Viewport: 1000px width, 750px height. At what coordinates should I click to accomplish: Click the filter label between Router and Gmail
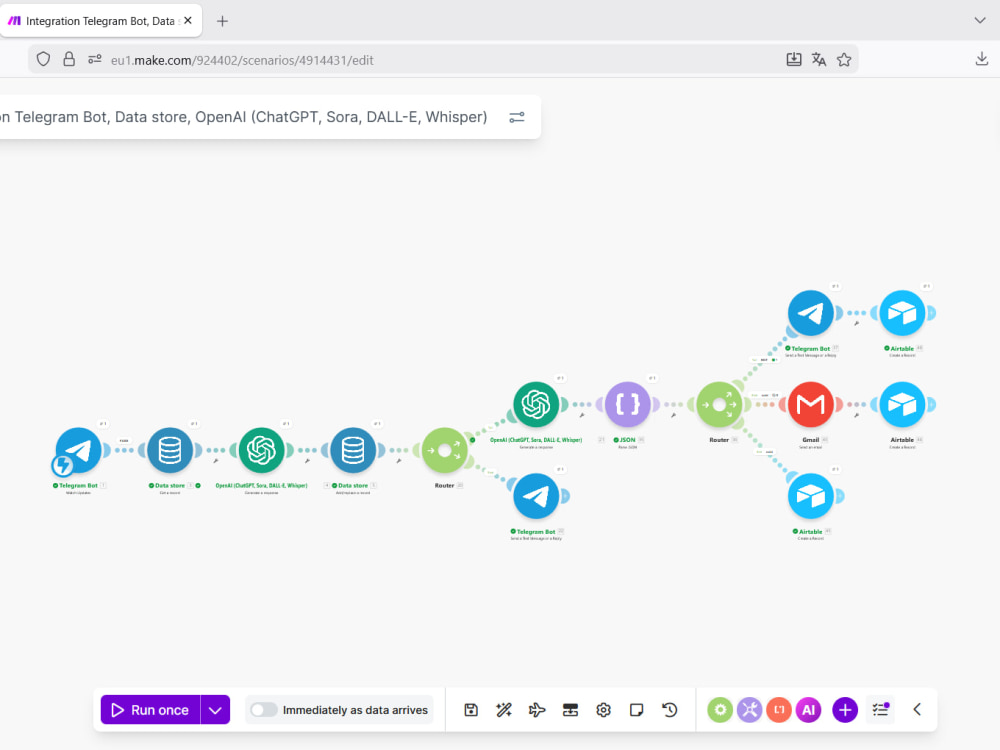click(765, 395)
